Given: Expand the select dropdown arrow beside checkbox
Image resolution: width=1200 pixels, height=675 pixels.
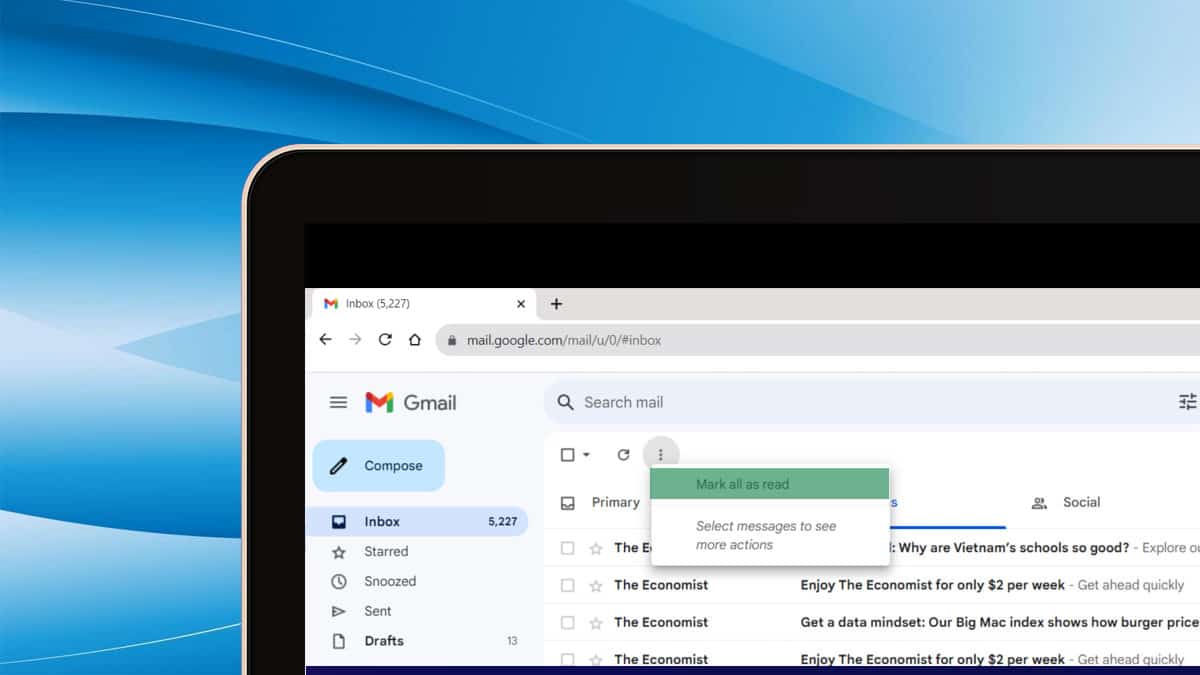Looking at the screenshot, I should (x=587, y=455).
